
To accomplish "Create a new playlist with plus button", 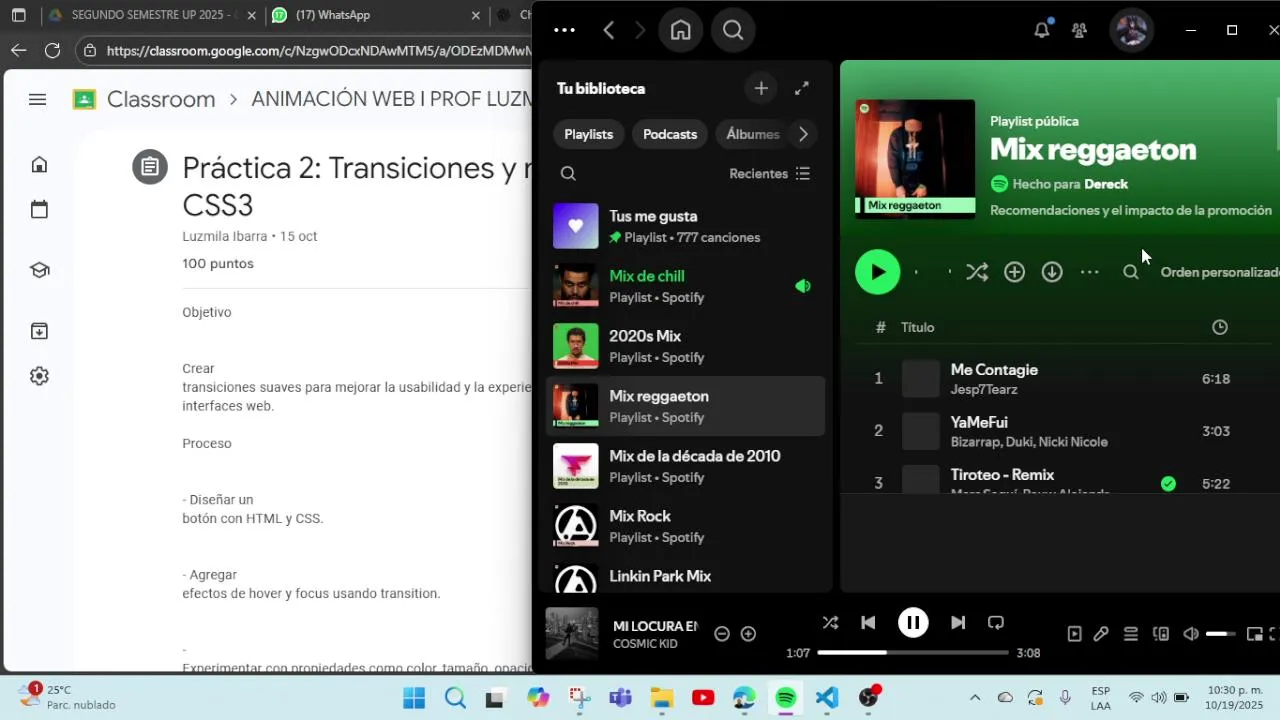I will click(x=761, y=88).
